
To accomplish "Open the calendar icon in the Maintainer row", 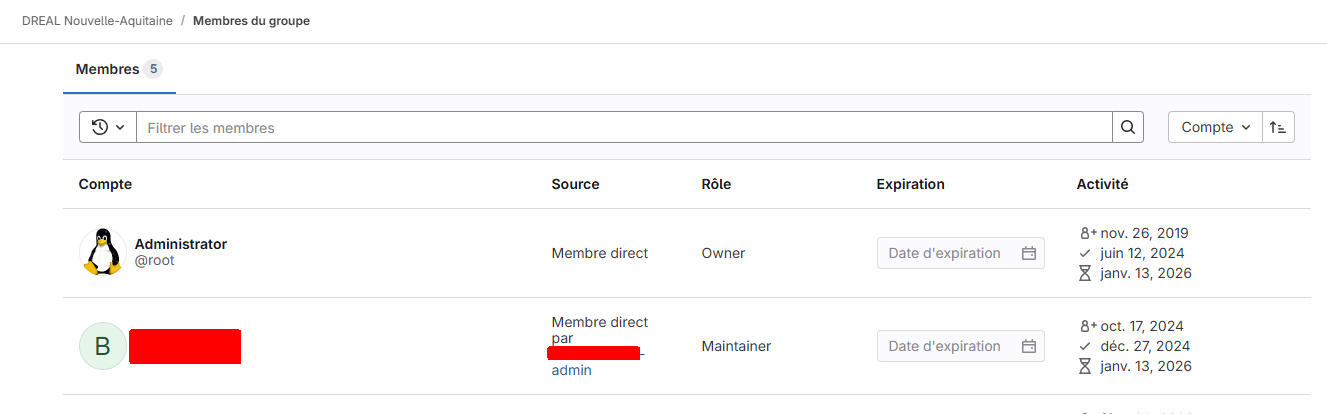I will click(x=1029, y=346).
